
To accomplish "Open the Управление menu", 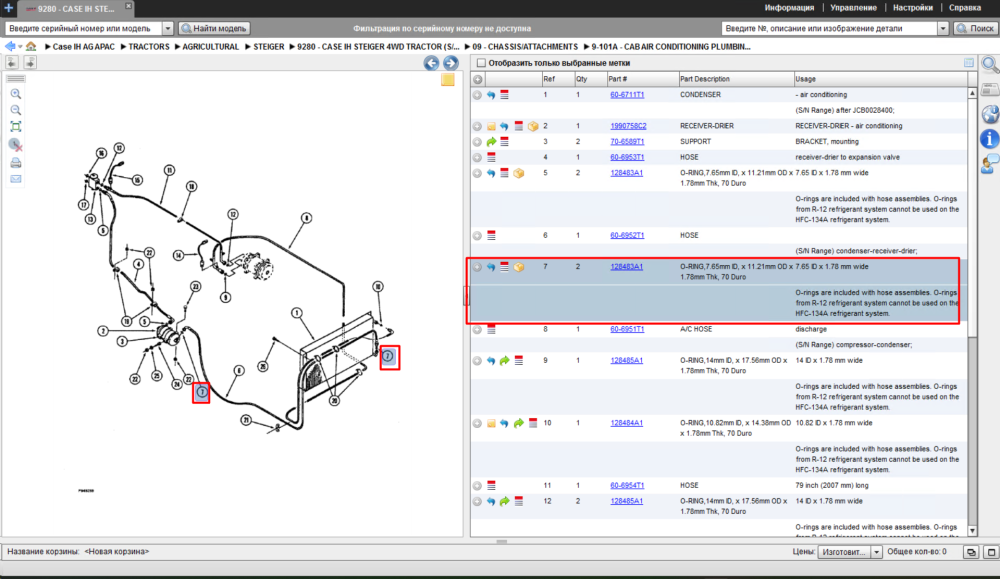I will tap(853, 8).
